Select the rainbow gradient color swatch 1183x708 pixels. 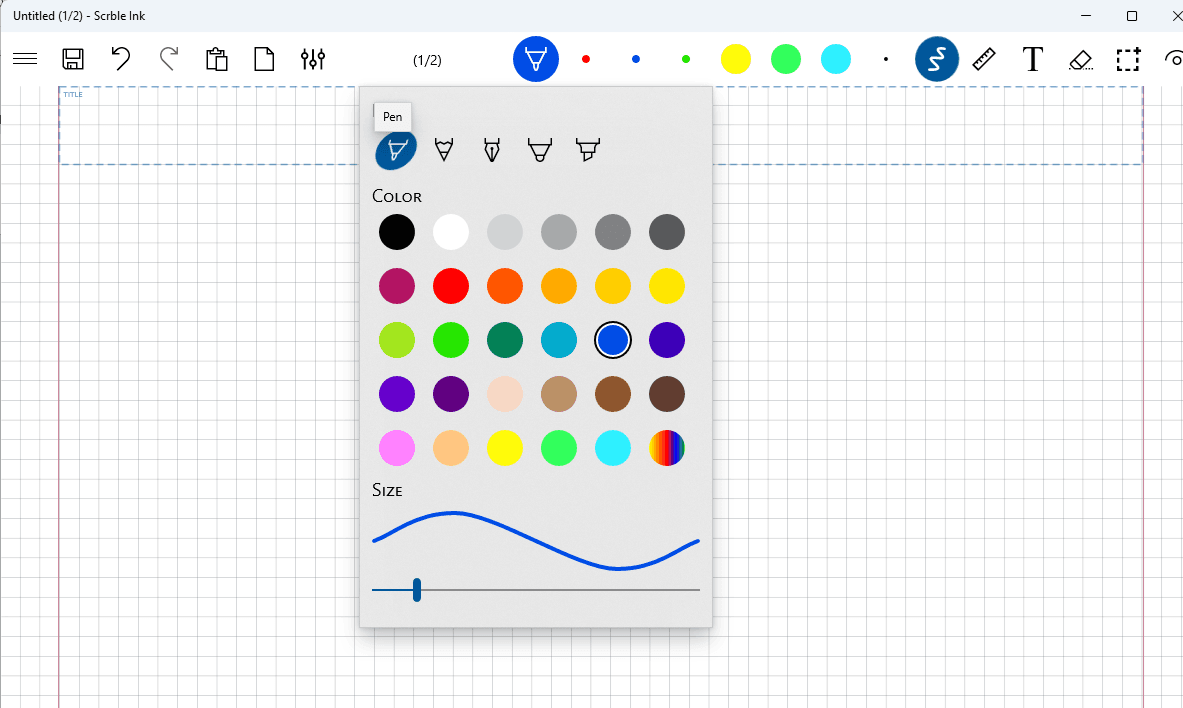coord(667,447)
